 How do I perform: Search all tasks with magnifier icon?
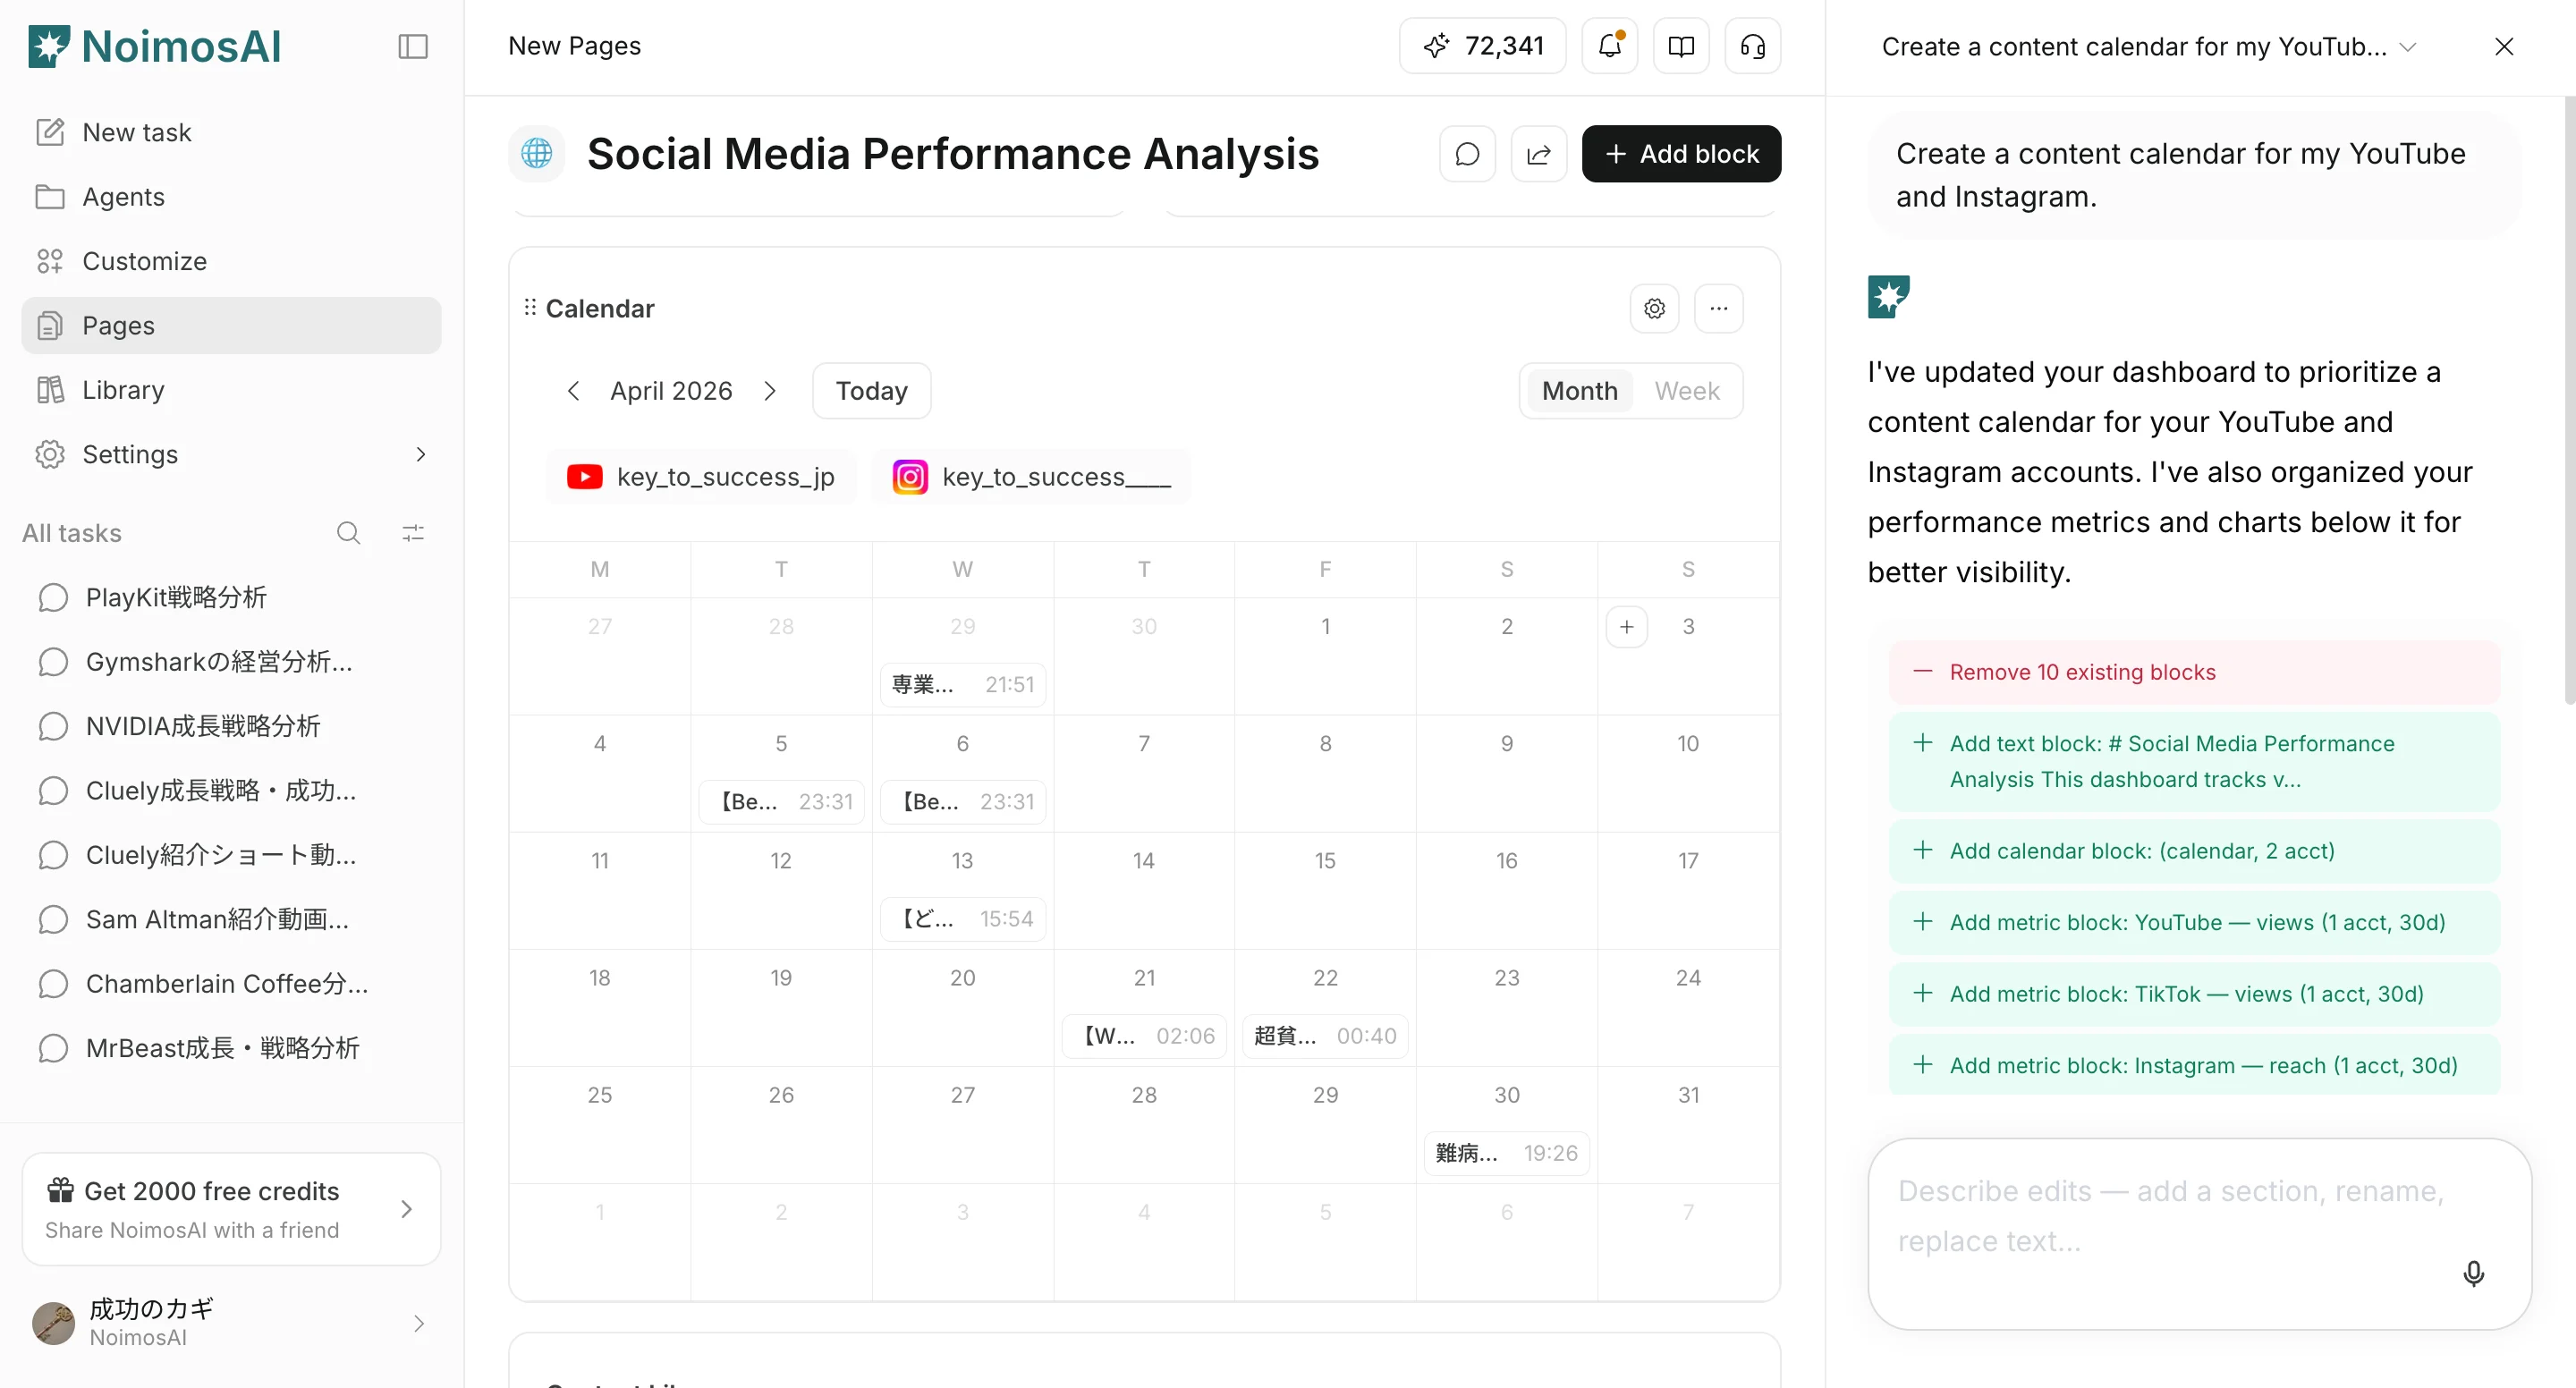348,533
